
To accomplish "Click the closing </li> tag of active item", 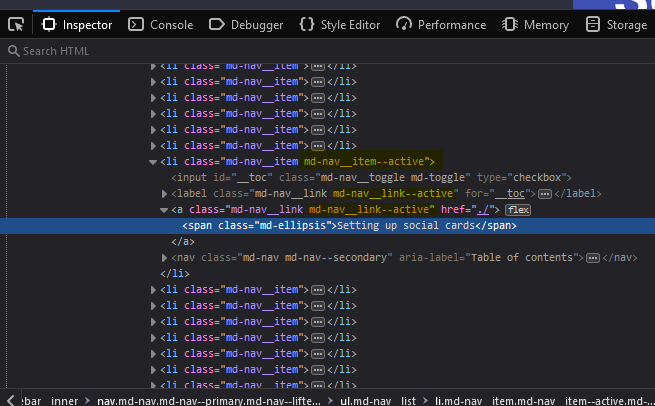I will 175,274.
